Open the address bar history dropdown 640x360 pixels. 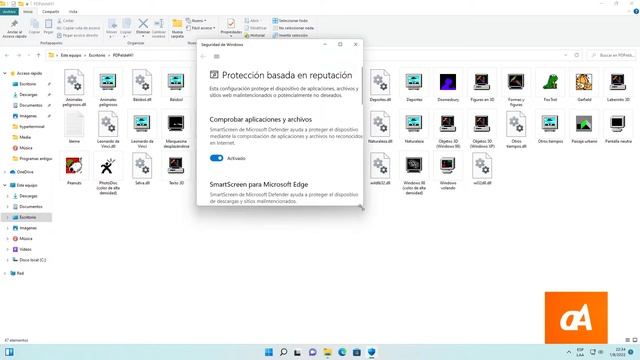[566, 55]
